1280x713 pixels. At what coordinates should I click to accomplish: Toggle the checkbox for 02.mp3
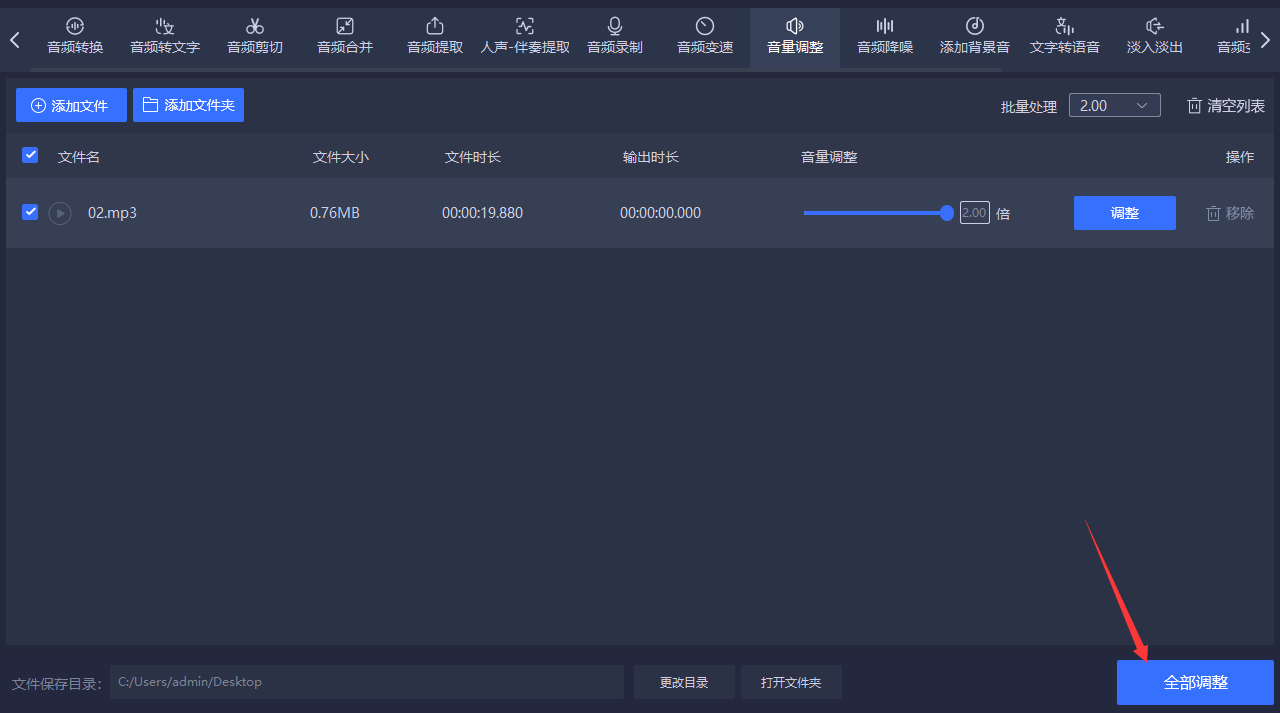pyautogui.click(x=30, y=212)
